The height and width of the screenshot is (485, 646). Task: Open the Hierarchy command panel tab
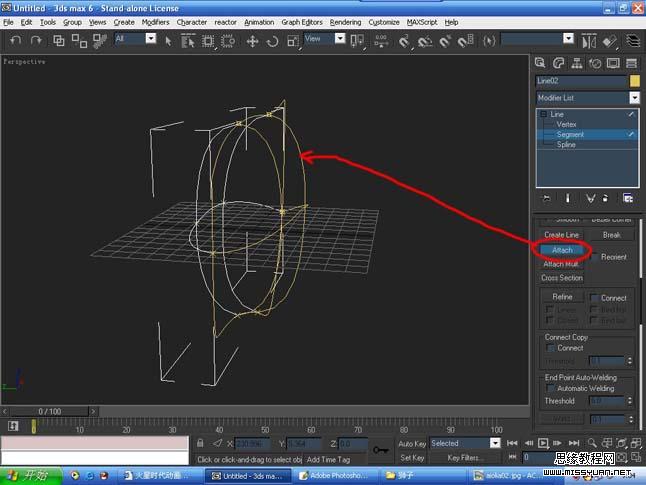(577, 63)
